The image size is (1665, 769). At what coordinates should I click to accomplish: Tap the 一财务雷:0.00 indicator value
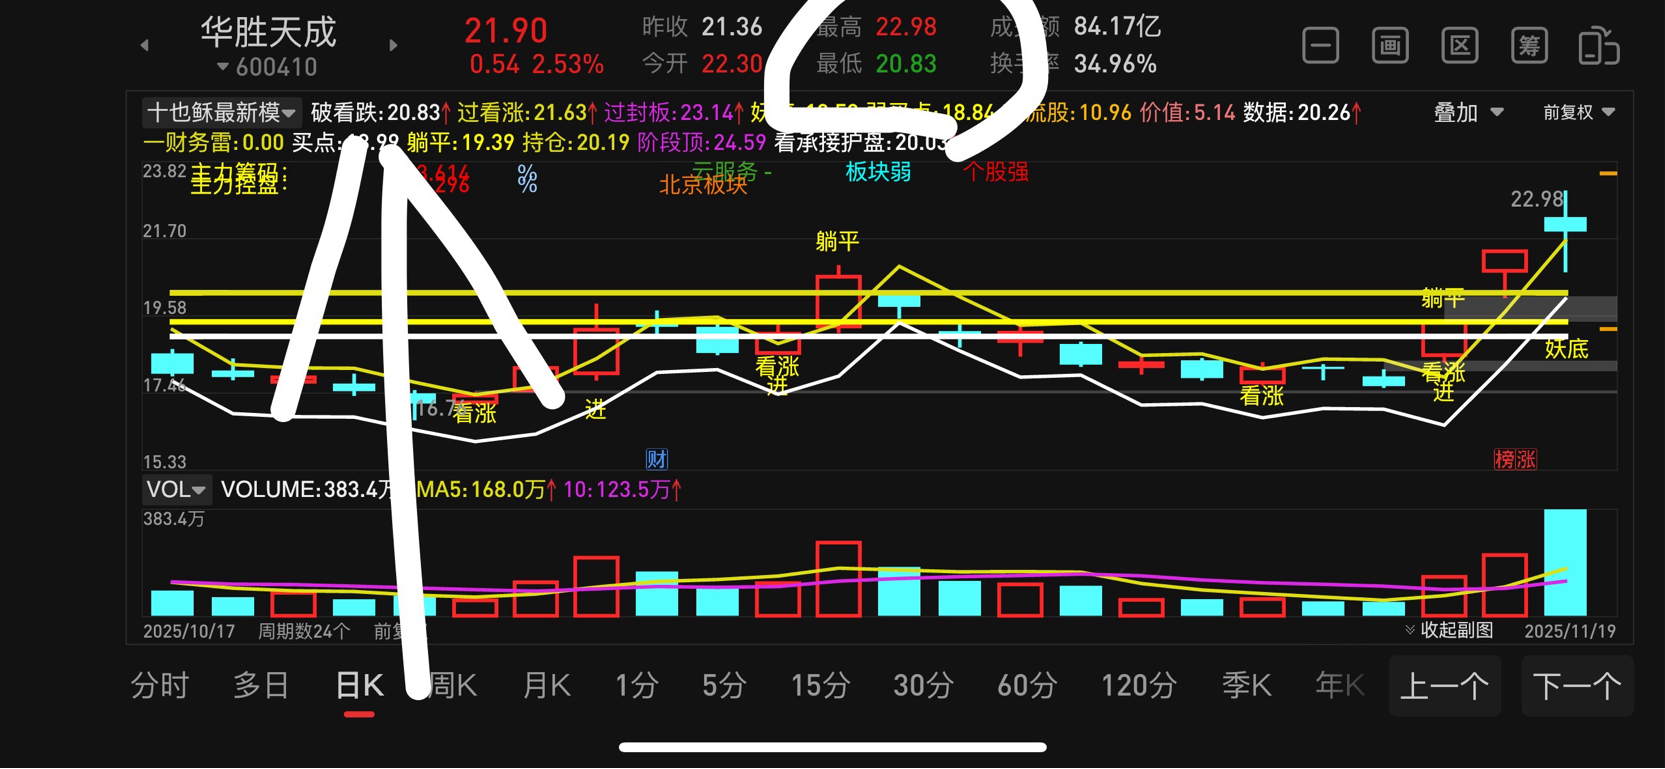(213, 142)
